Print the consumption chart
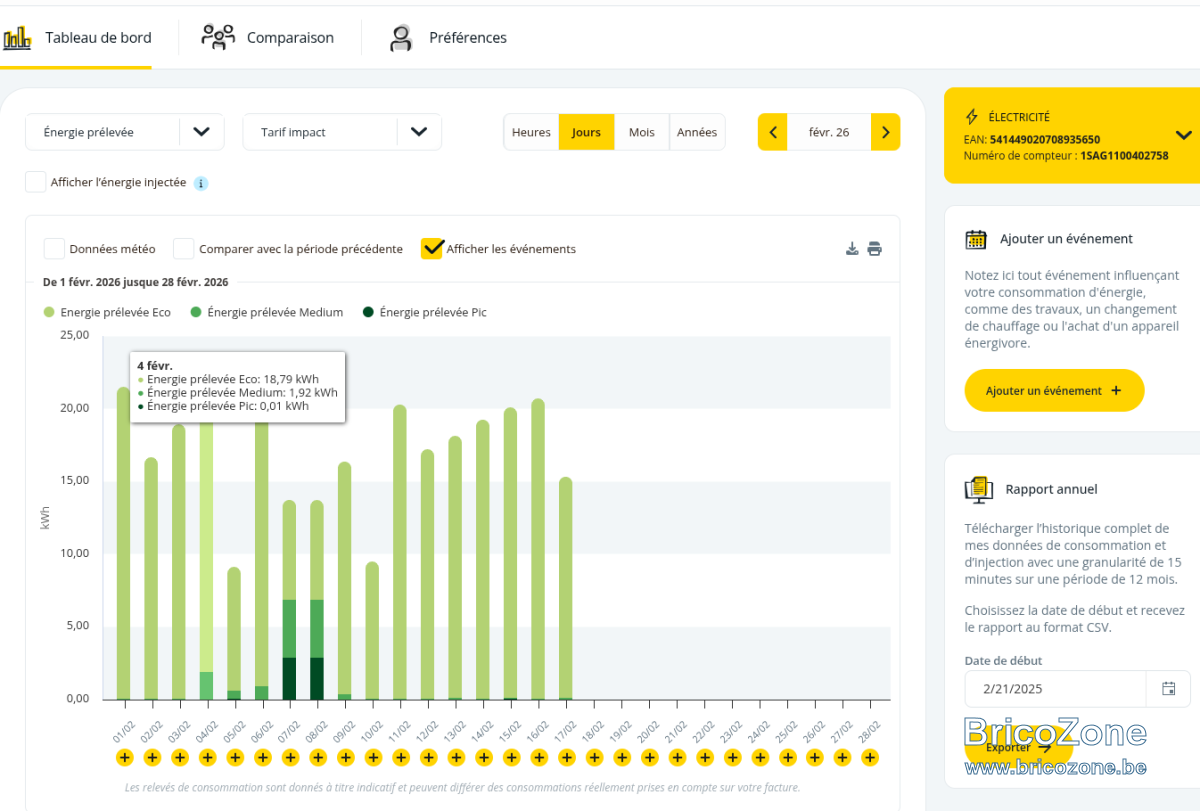 (874, 249)
